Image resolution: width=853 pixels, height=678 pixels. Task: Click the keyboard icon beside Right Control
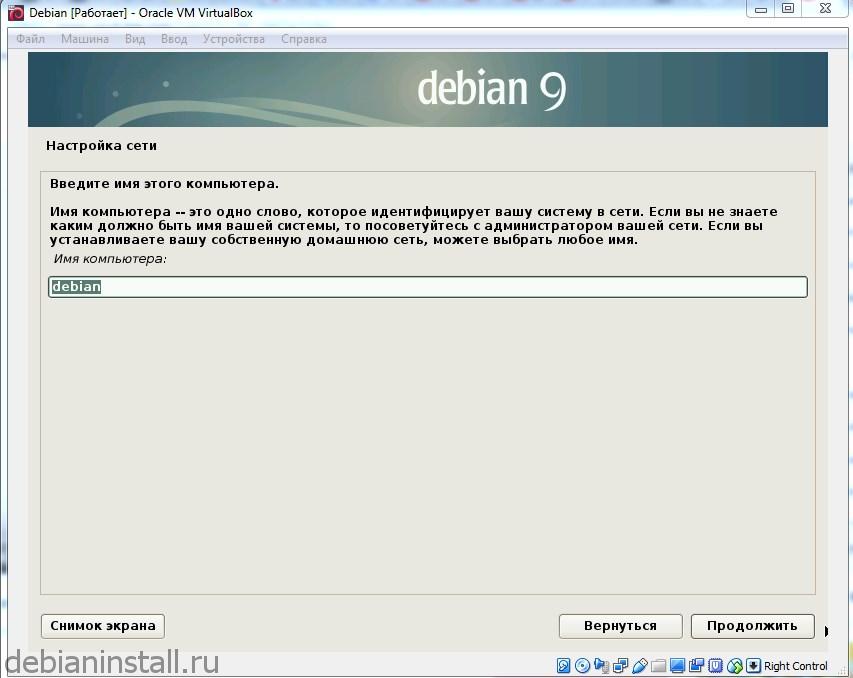pos(753,666)
